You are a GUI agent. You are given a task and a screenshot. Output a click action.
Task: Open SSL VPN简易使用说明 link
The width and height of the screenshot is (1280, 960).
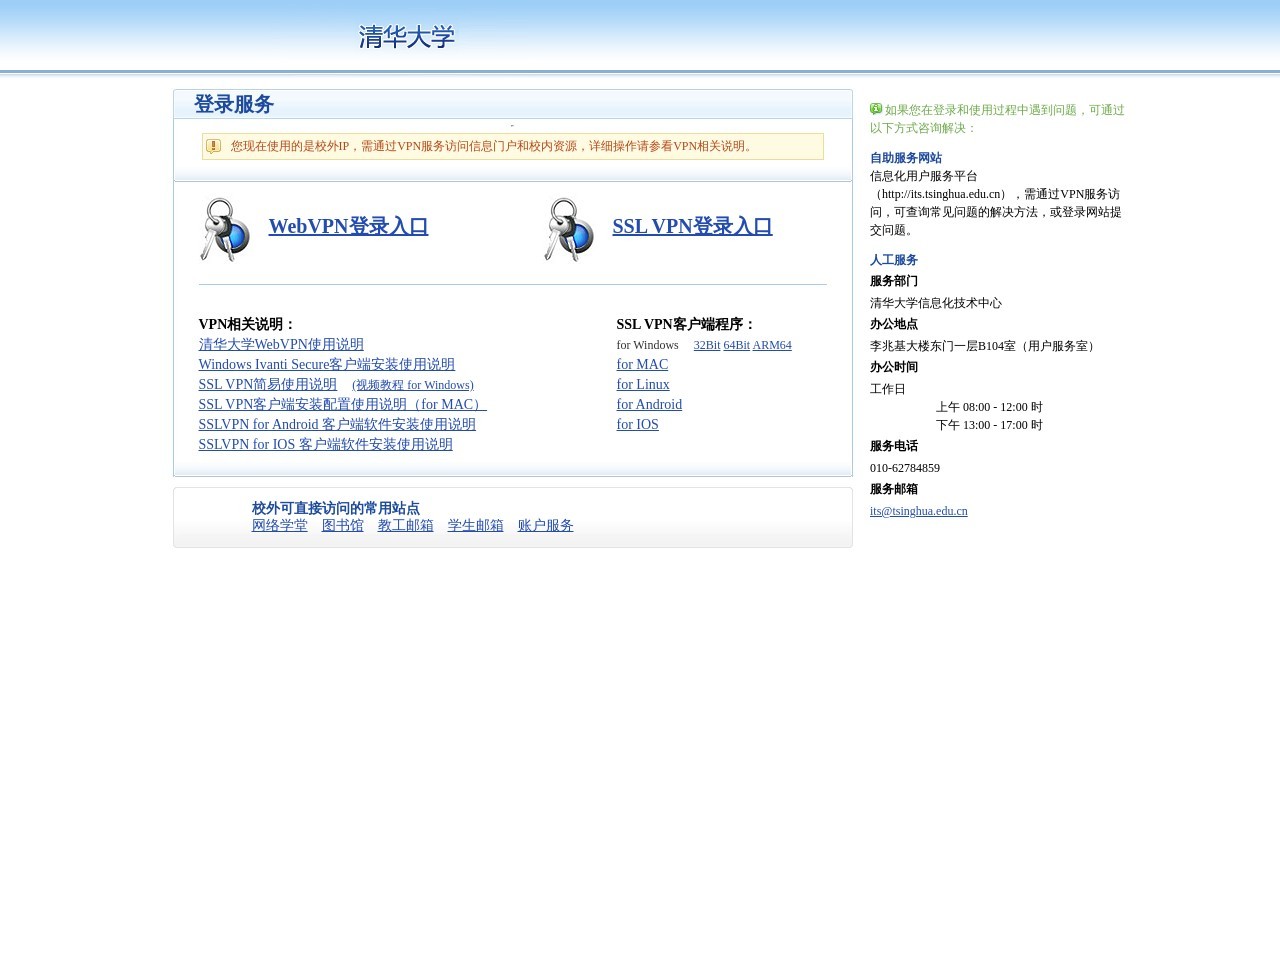267,384
